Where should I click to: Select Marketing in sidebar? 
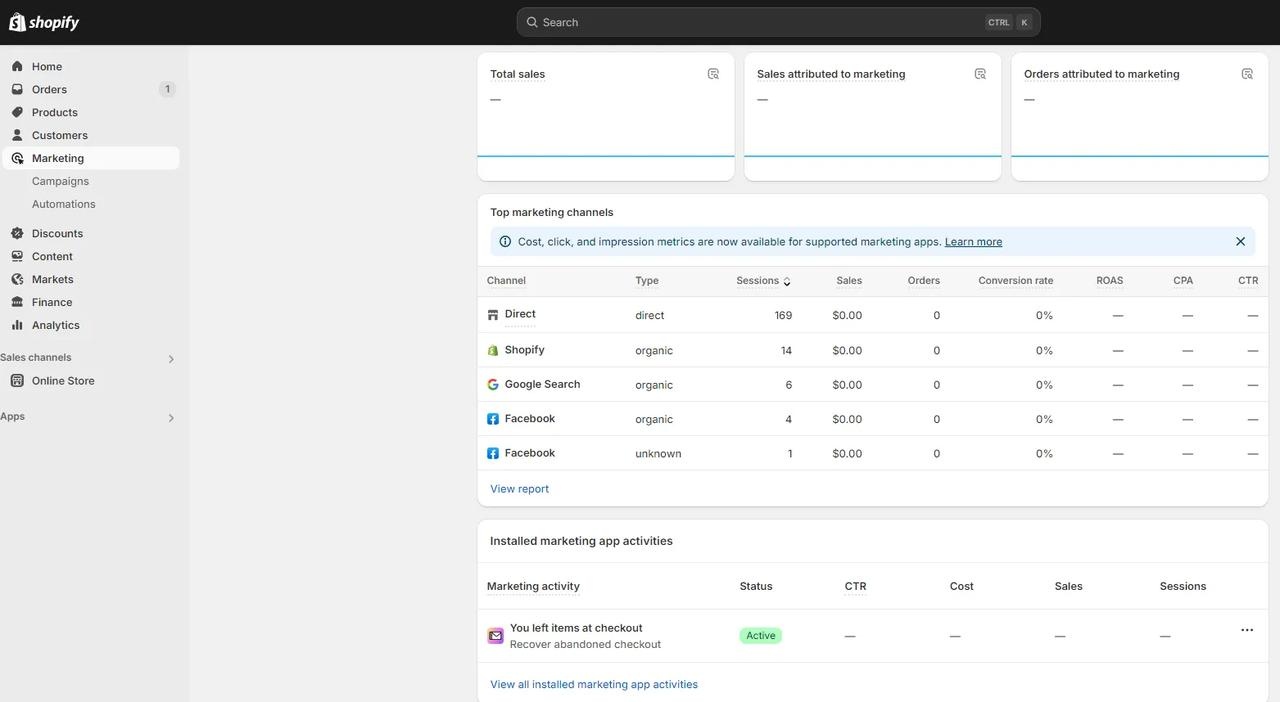pyautogui.click(x=90, y=158)
